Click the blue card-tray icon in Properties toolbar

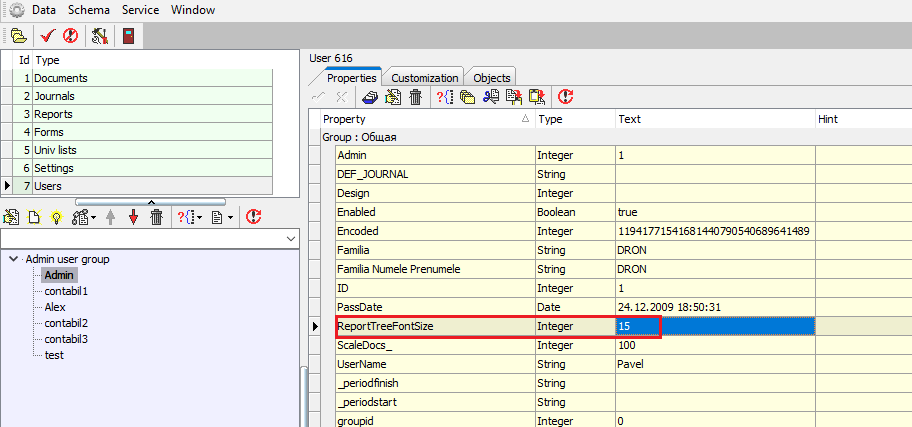point(369,97)
